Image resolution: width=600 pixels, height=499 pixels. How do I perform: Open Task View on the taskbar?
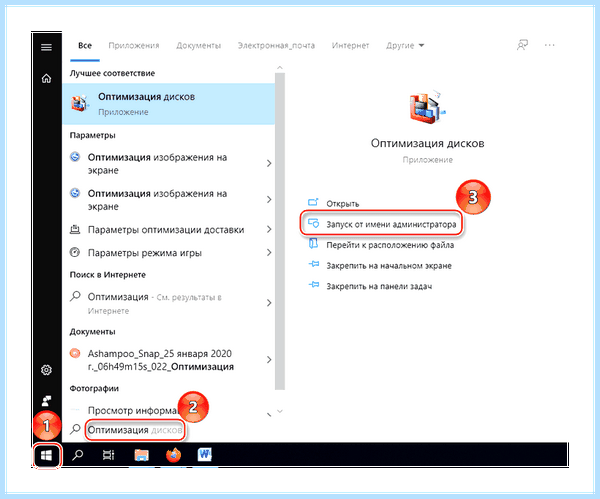[109, 455]
